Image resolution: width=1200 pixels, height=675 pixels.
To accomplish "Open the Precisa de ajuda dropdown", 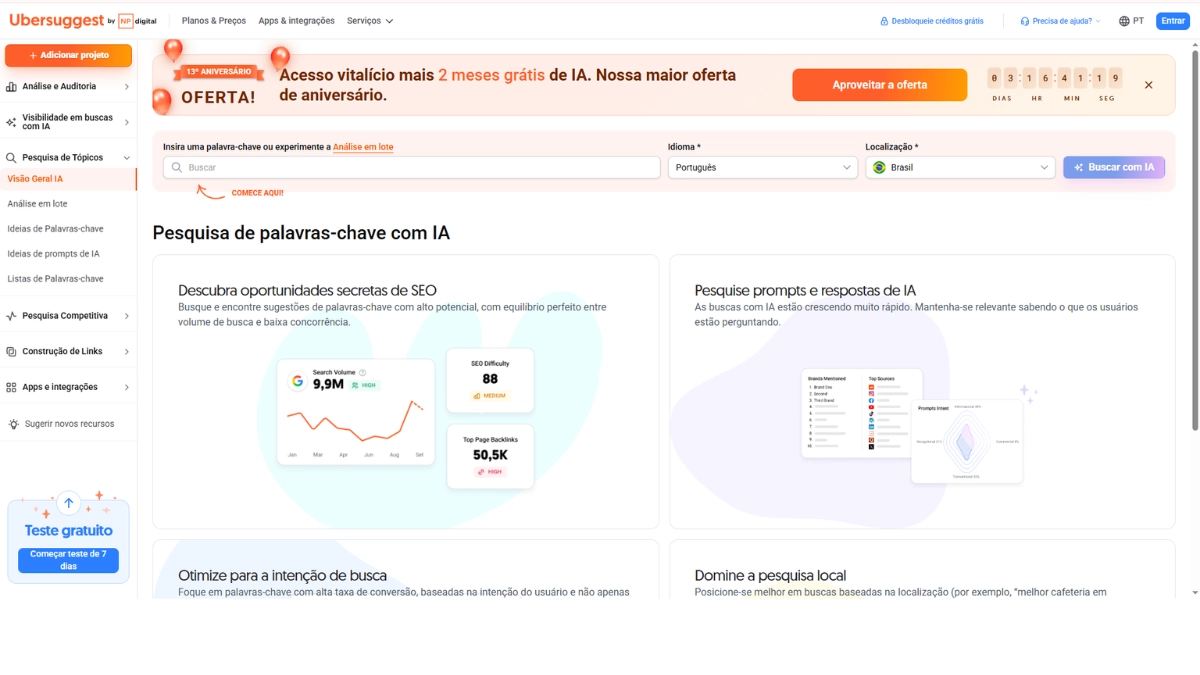I will [1060, 21].
